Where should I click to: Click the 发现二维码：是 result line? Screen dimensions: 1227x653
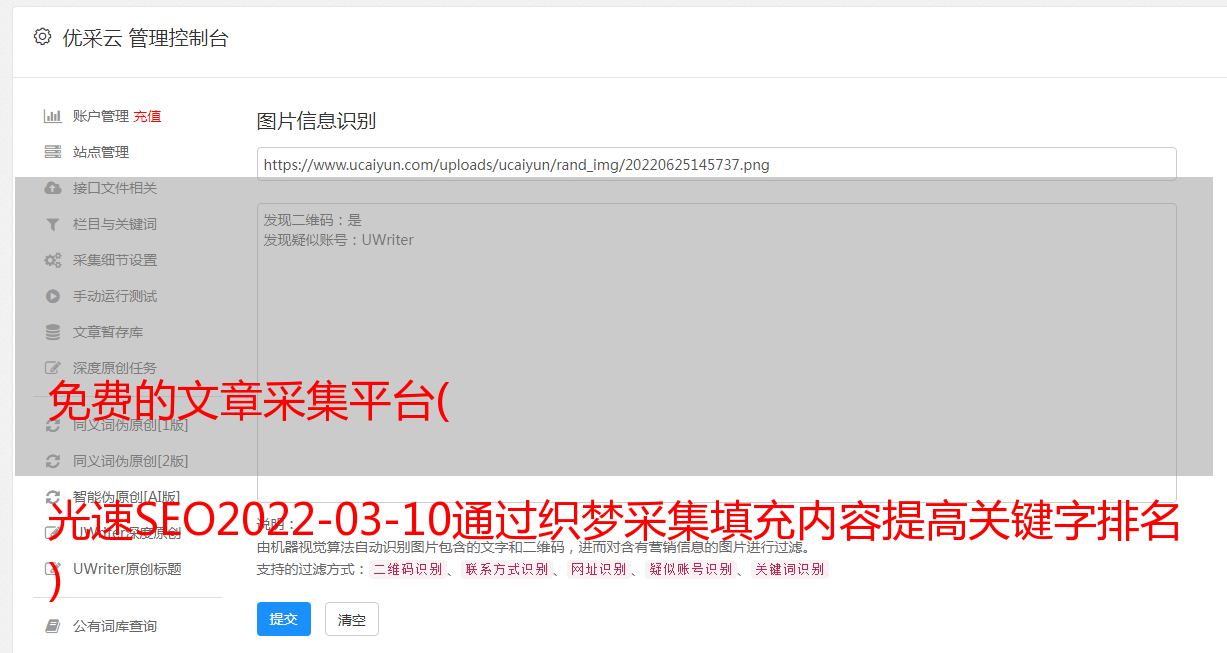313,220
